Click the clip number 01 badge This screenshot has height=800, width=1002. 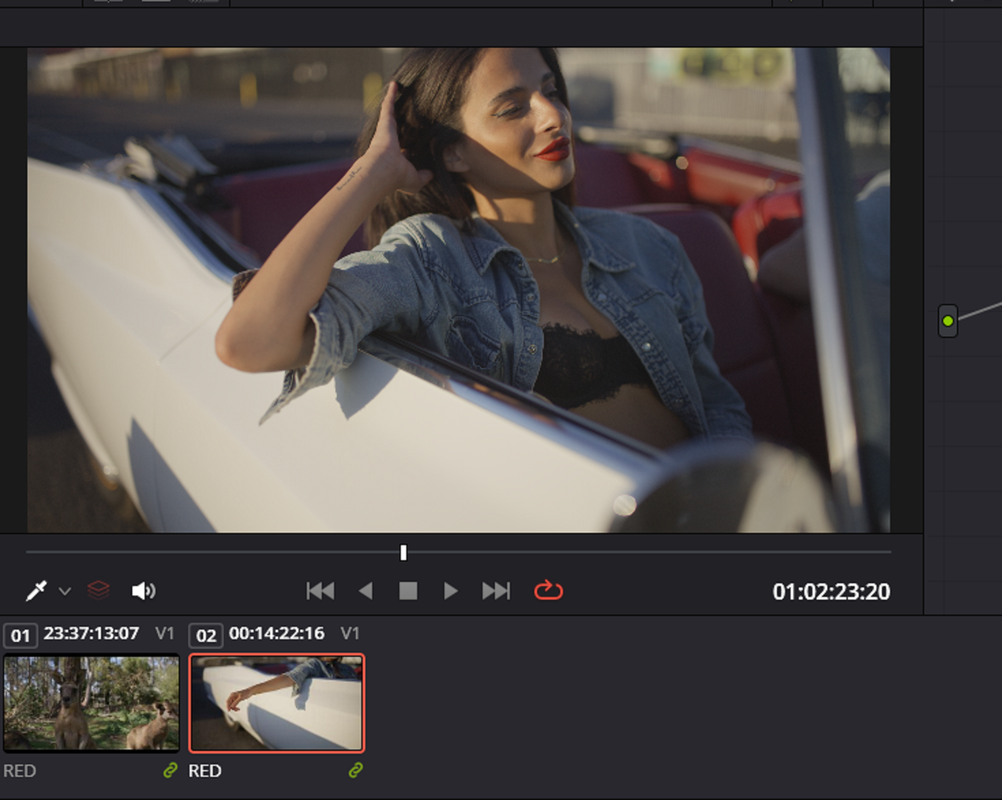(20, 636)
